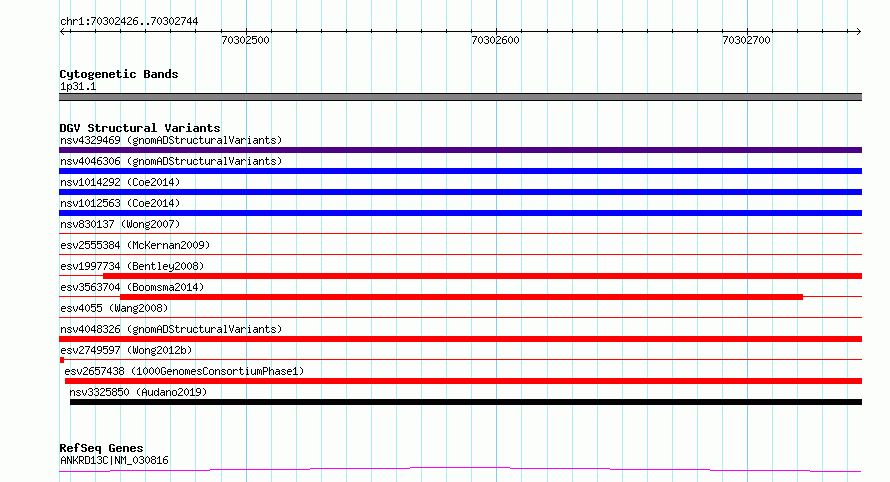Screen dimensions: 890x482
Task: Click the 70302700 ruler position label
Action: tap(746, 40)
